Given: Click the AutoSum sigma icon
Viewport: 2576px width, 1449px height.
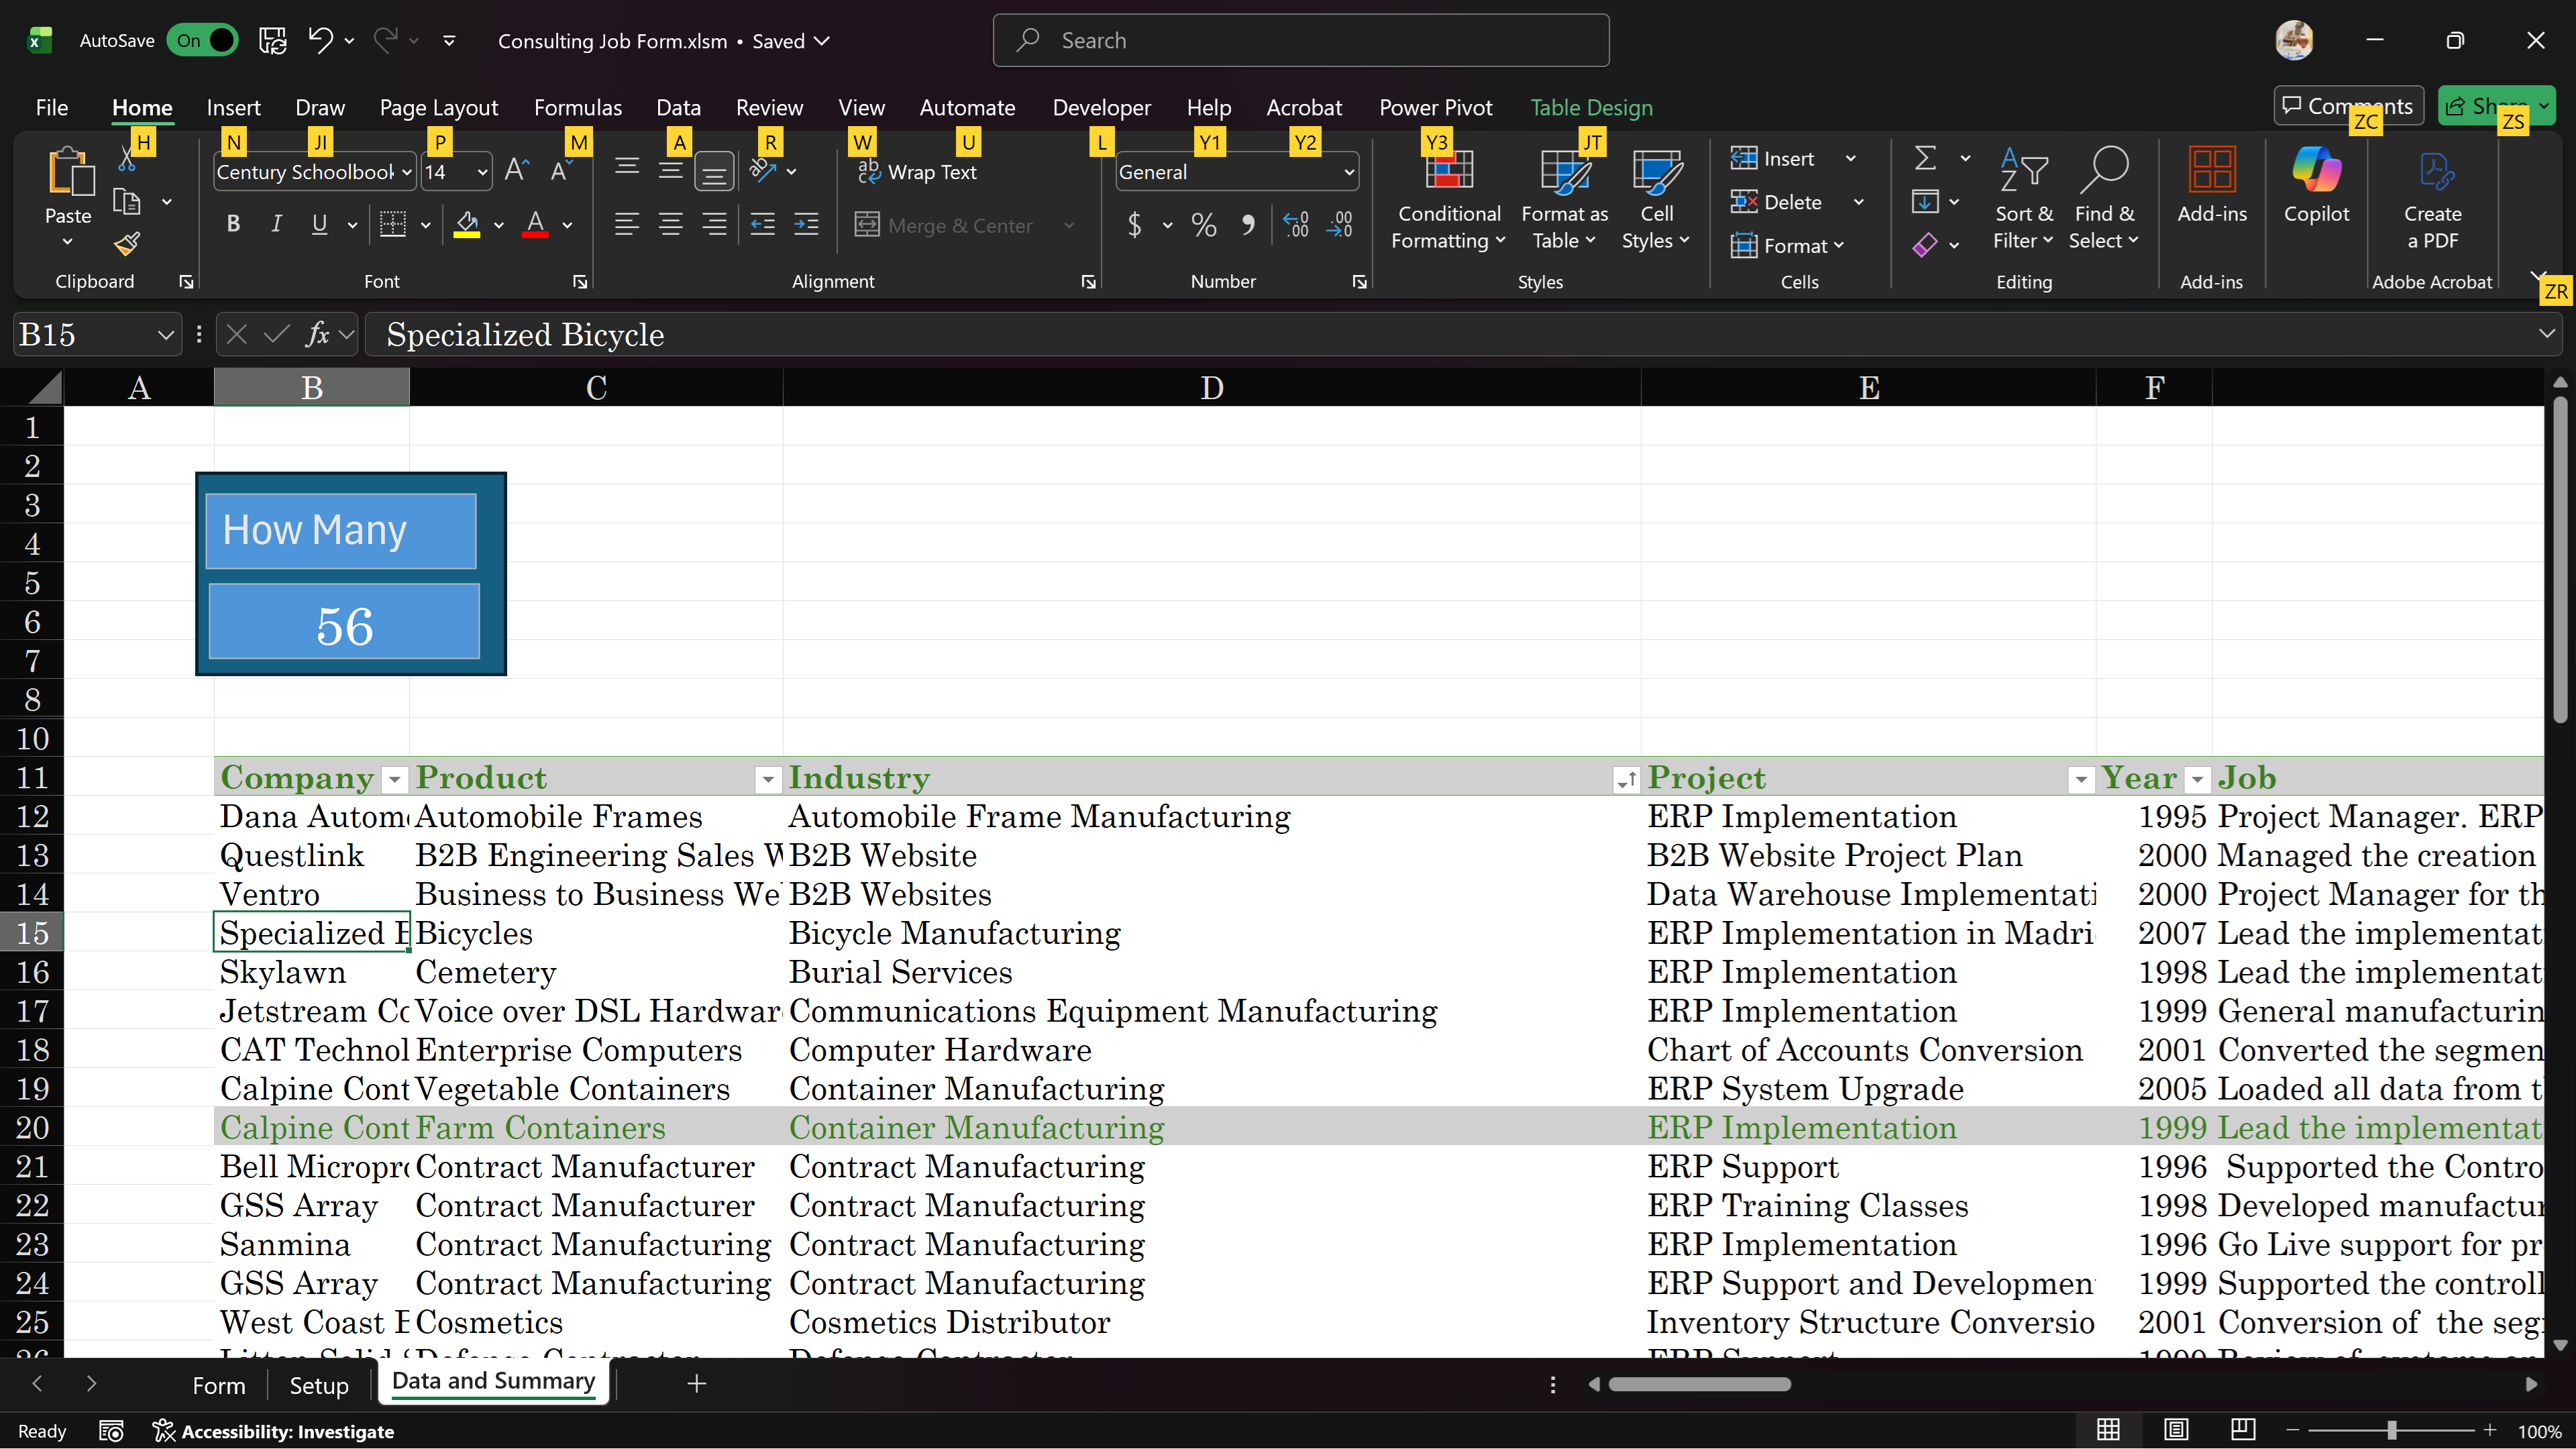Looking at the screenshot, I should click(x=1925, y=158).
